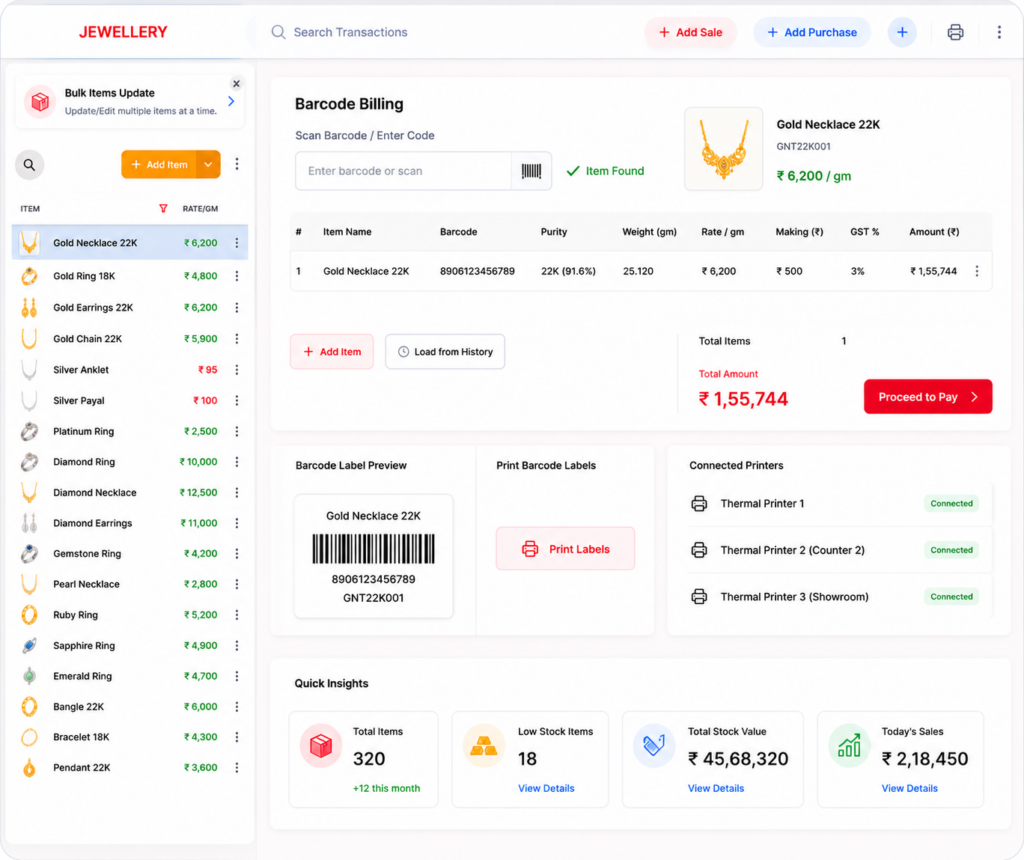The height and width of the screenshot is (860, 1024).
Task: Click the Item Found status
Action: (605, 171)
